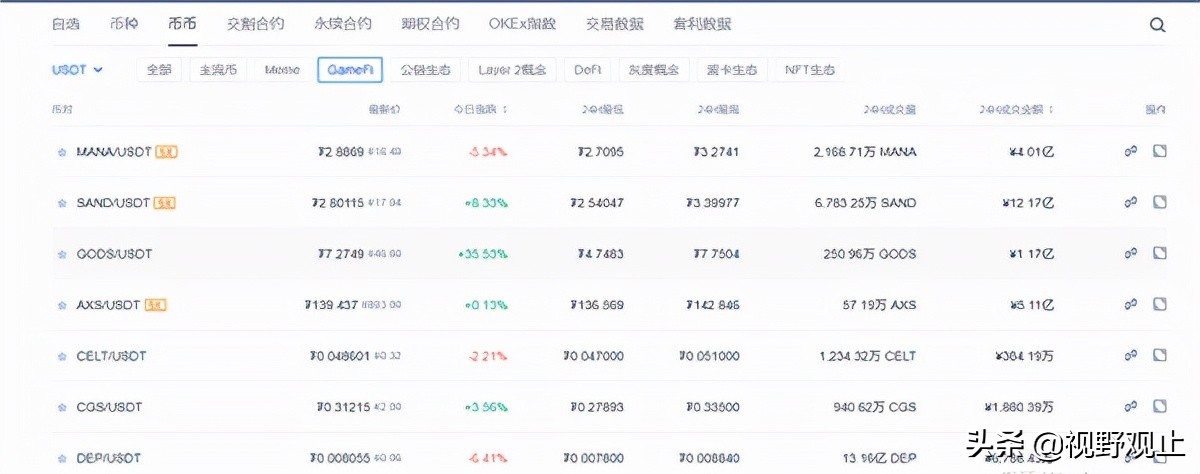Screen dimensions: 1200x474
Task: Favorite AXS/USDT with its star
Action: click(61, 305)
